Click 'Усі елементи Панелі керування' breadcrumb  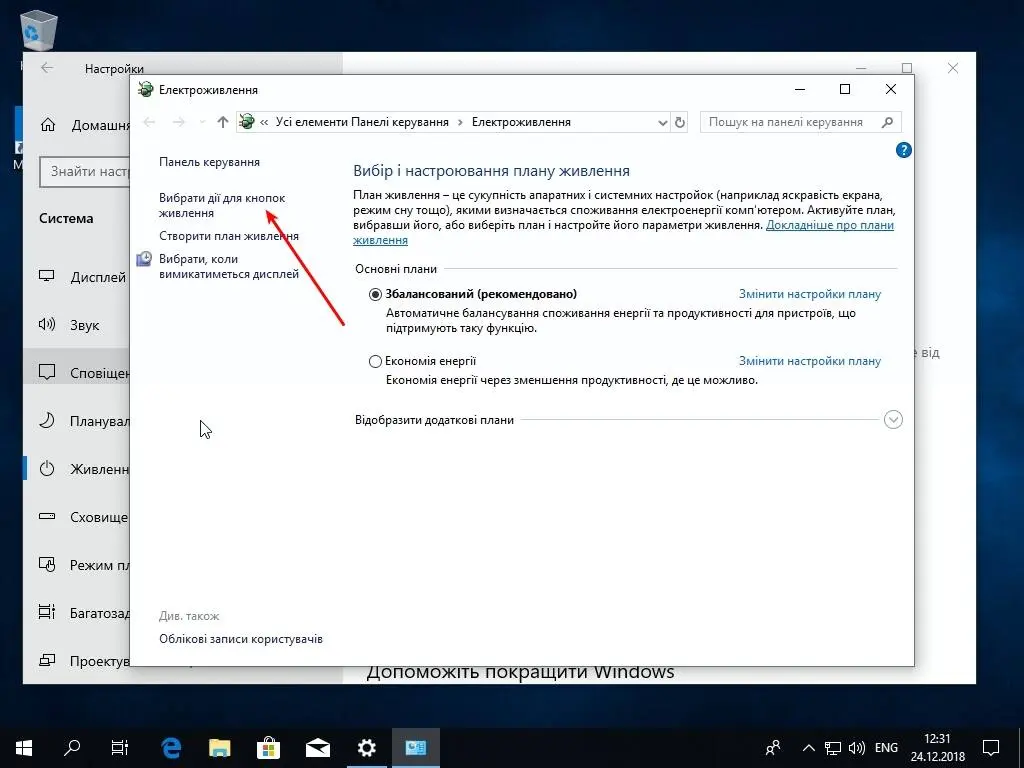[x=362, y=122]
